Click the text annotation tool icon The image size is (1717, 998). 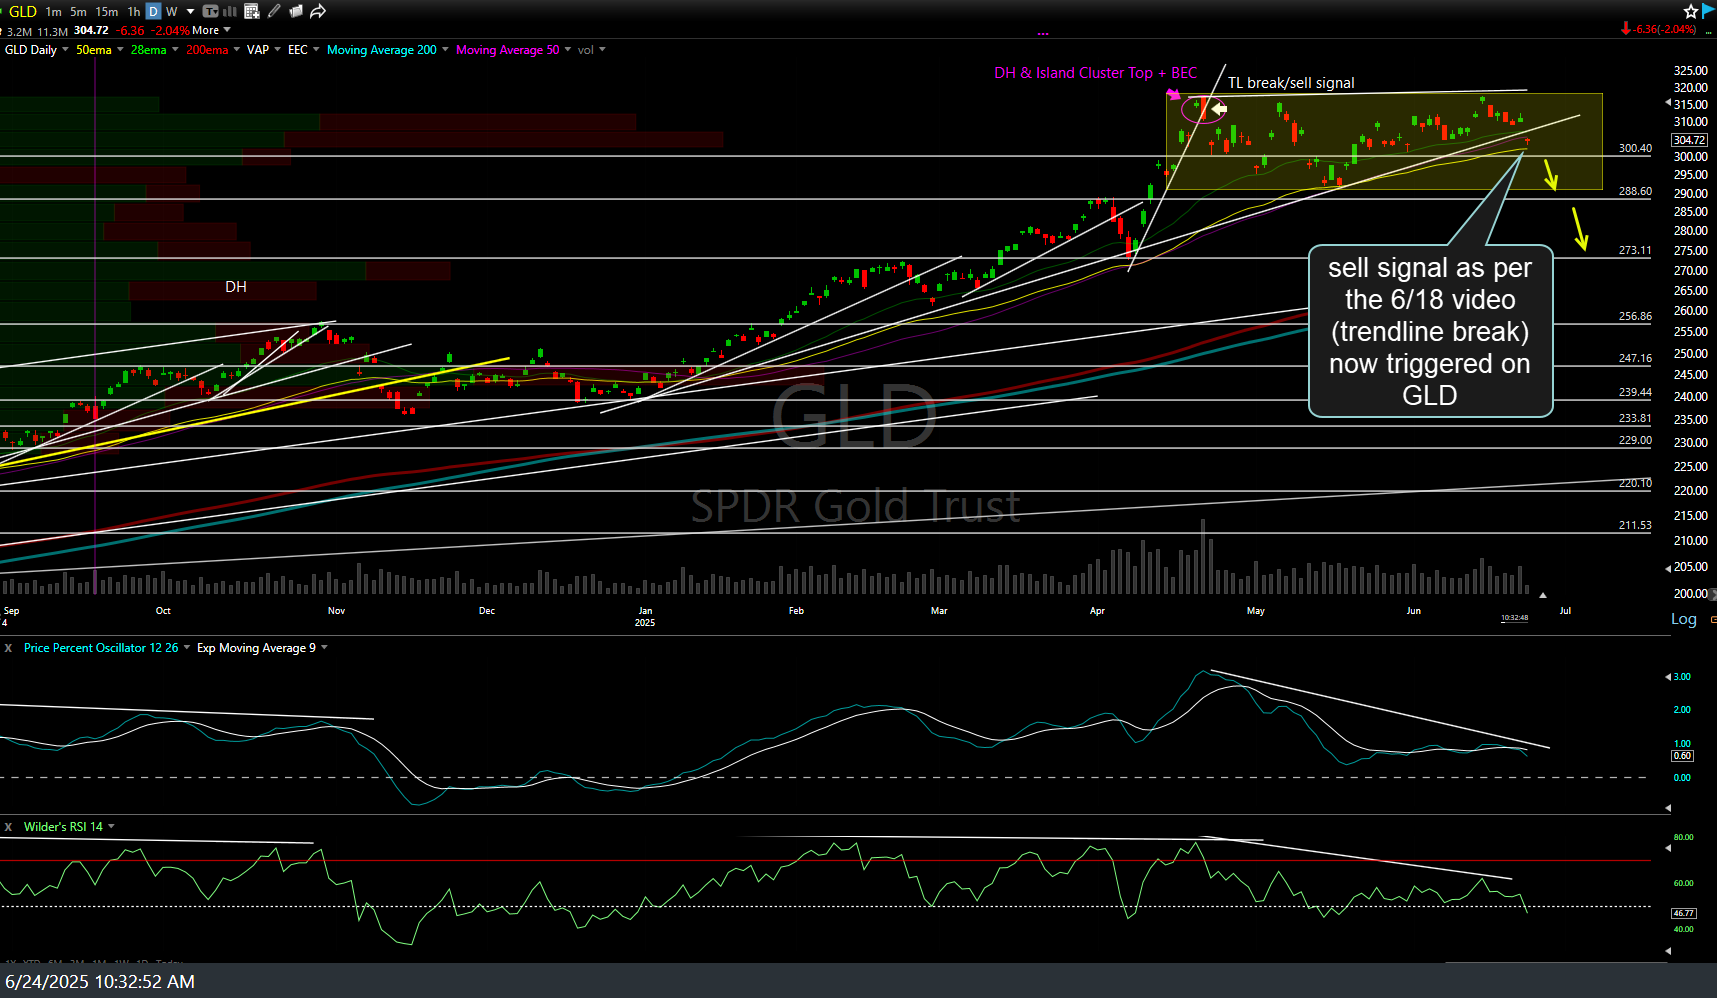click(210, 12)
